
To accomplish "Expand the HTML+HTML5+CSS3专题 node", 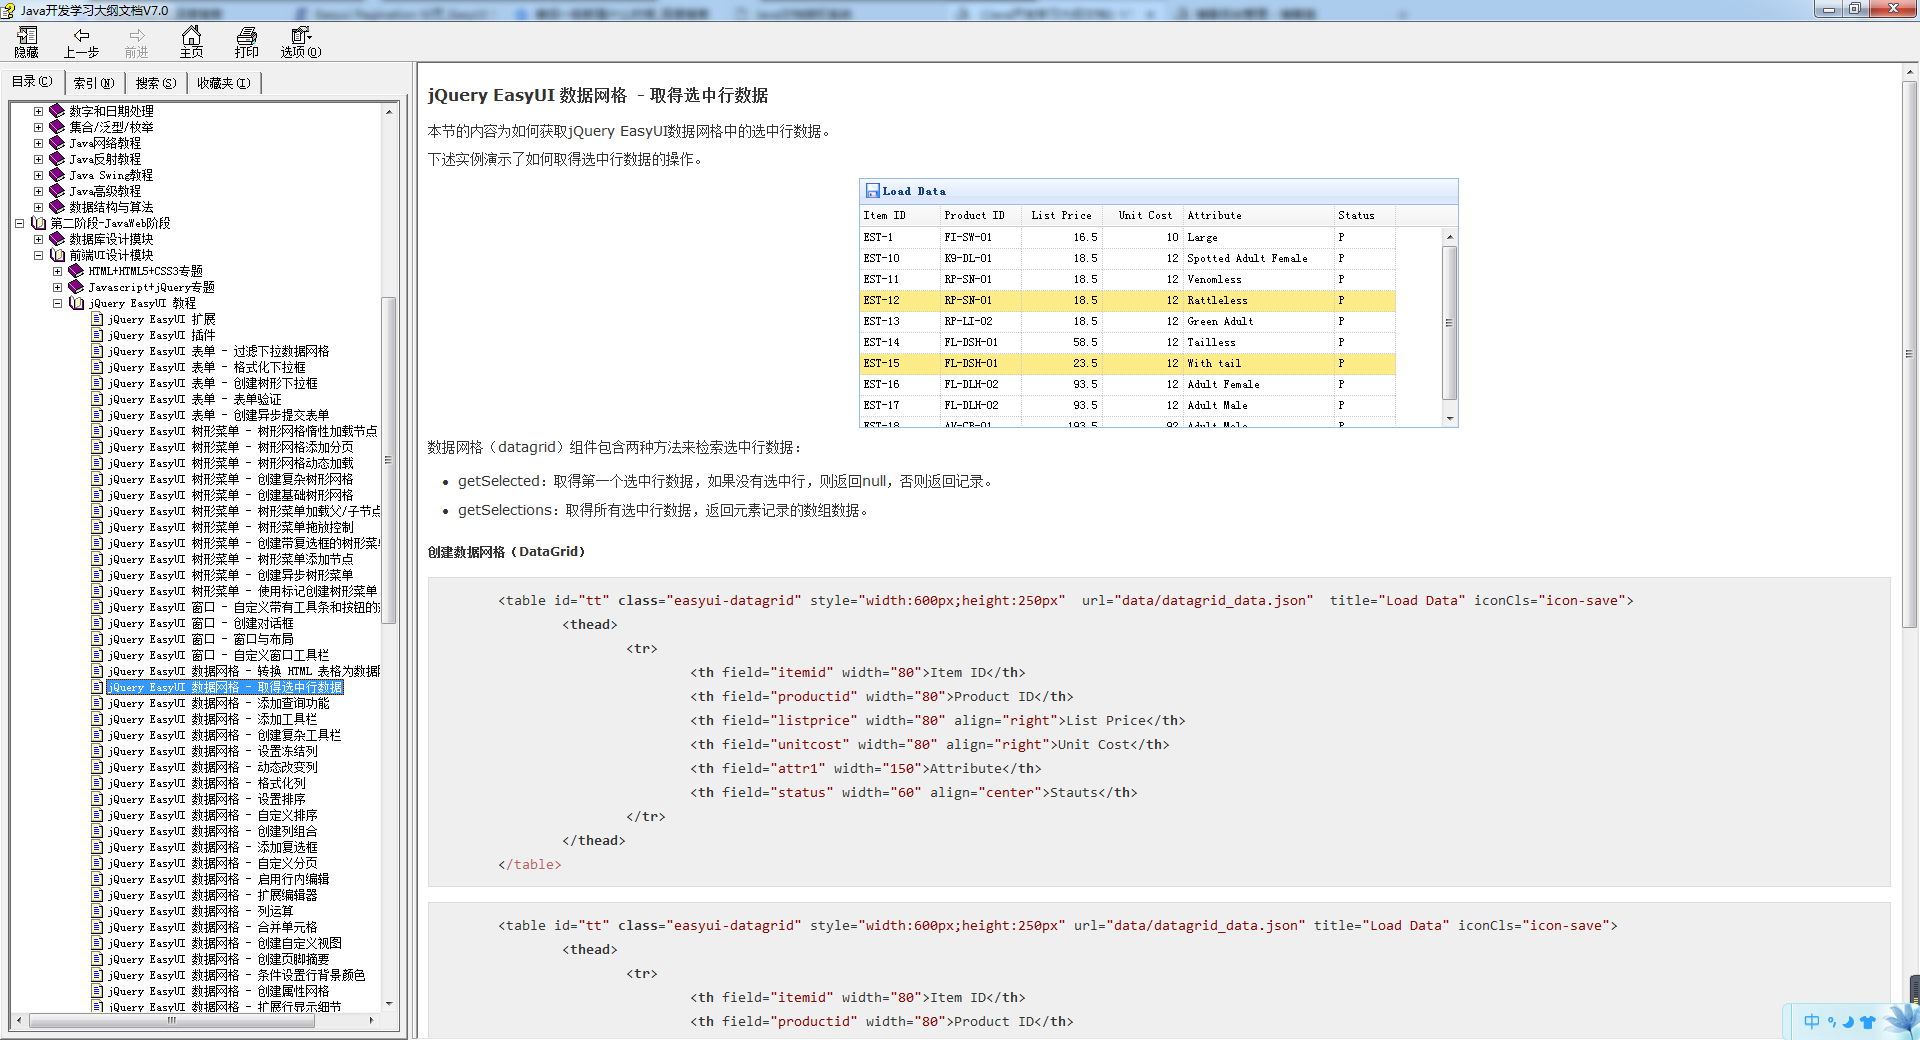I will click(x=57, y=271).
